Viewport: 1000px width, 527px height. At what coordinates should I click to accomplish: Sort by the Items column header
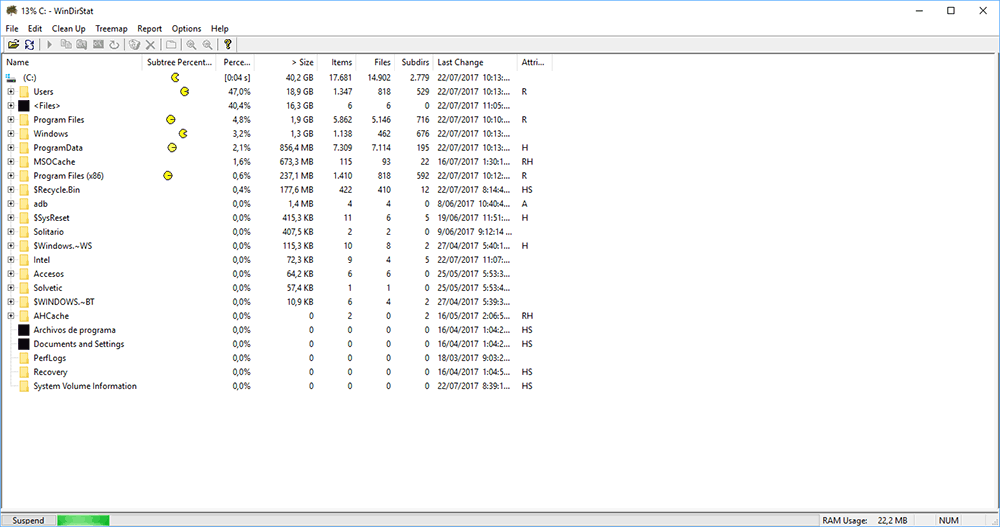pos(336,63)
